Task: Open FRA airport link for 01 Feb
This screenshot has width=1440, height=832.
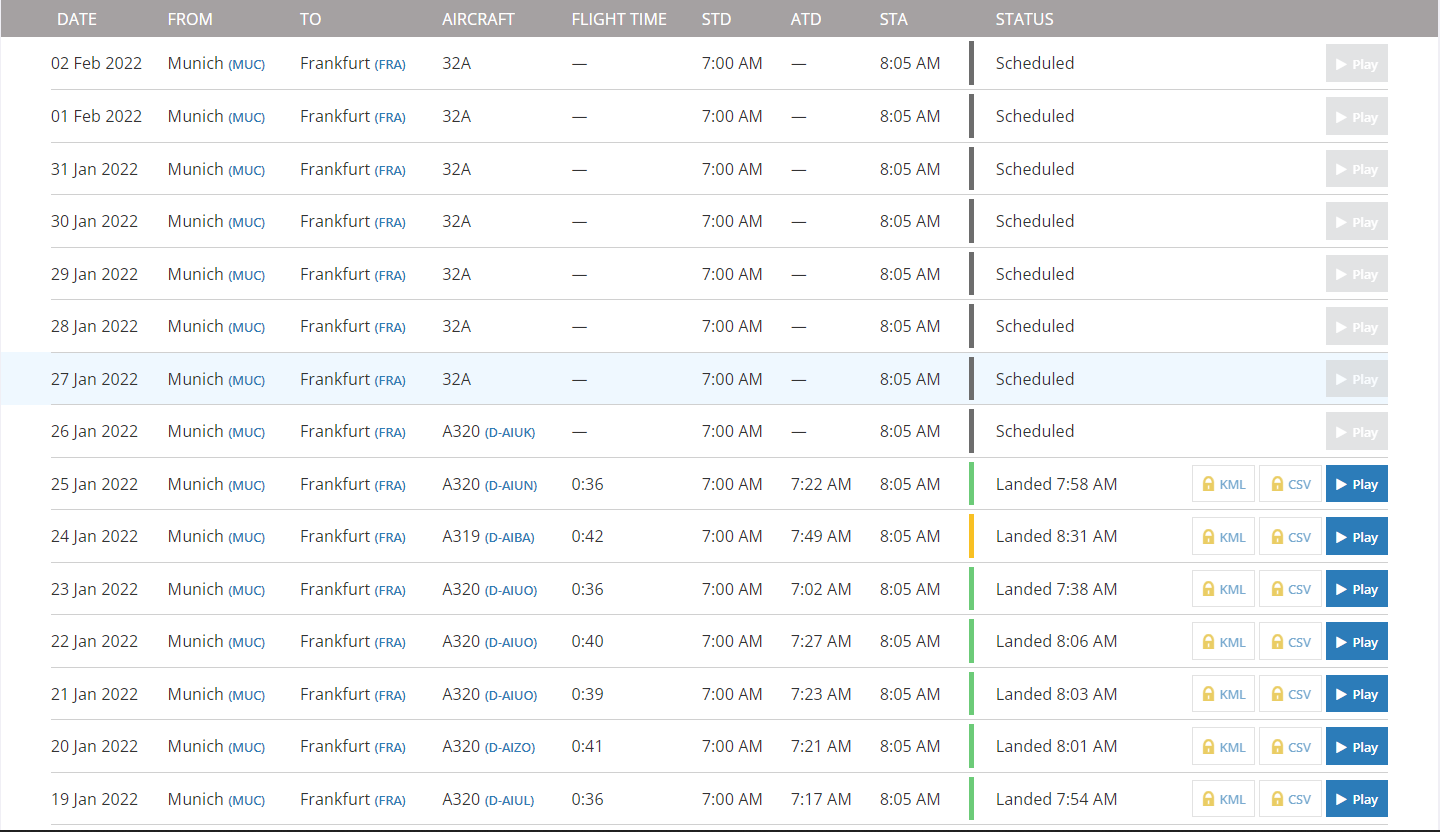Action: pos(390,118)
